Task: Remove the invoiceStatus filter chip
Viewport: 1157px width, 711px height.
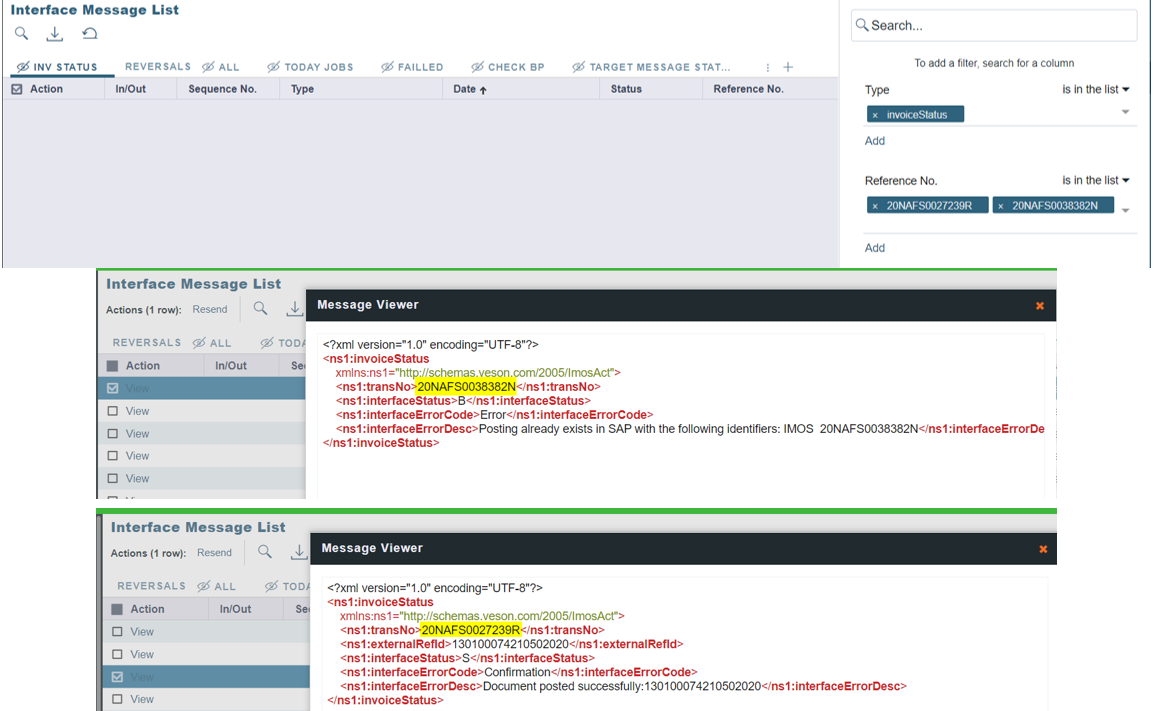Action: coord(875,115)
